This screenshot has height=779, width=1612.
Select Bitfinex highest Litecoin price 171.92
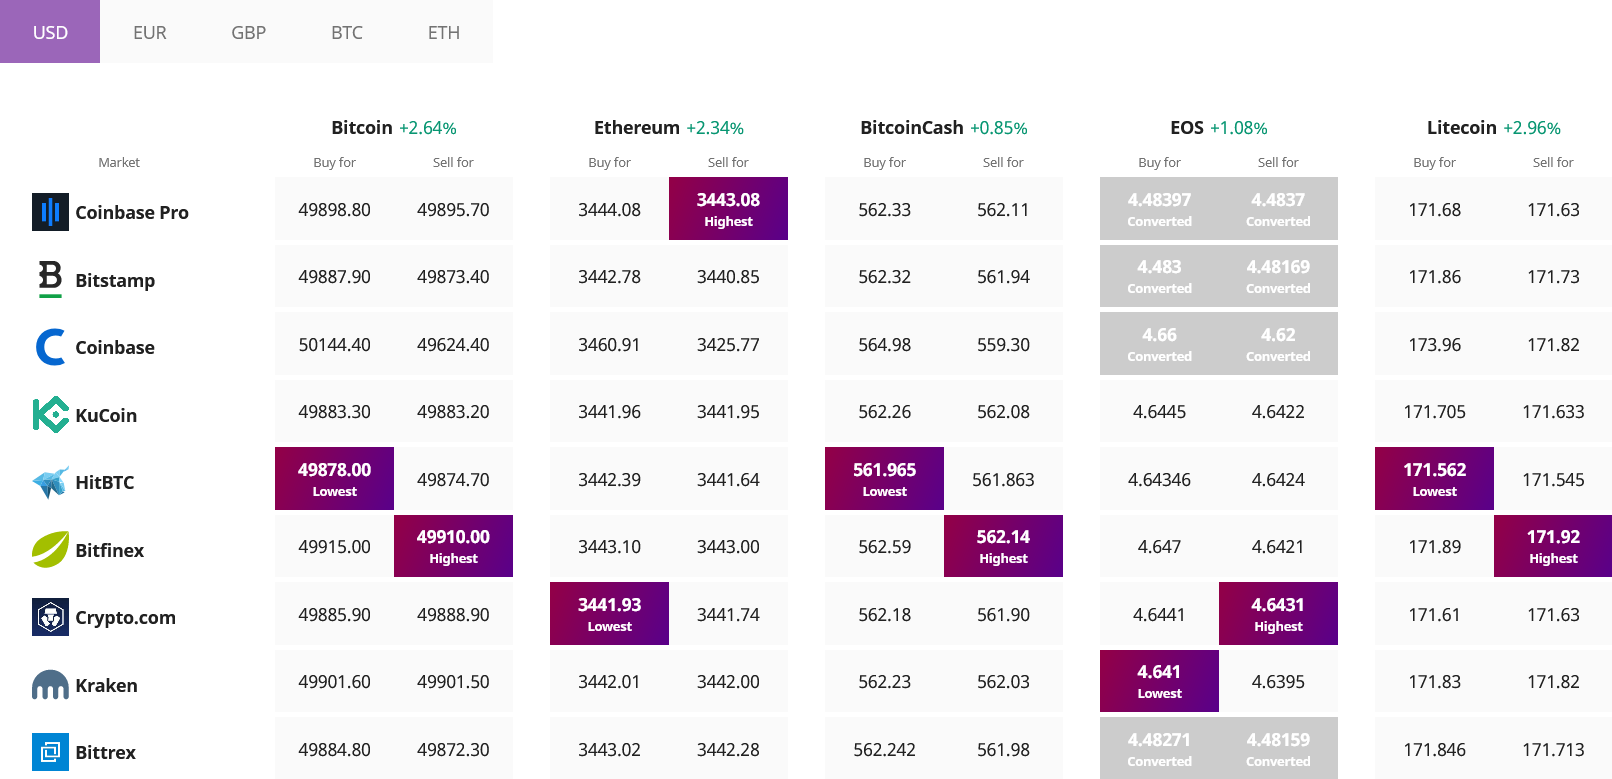point(1553,546)
